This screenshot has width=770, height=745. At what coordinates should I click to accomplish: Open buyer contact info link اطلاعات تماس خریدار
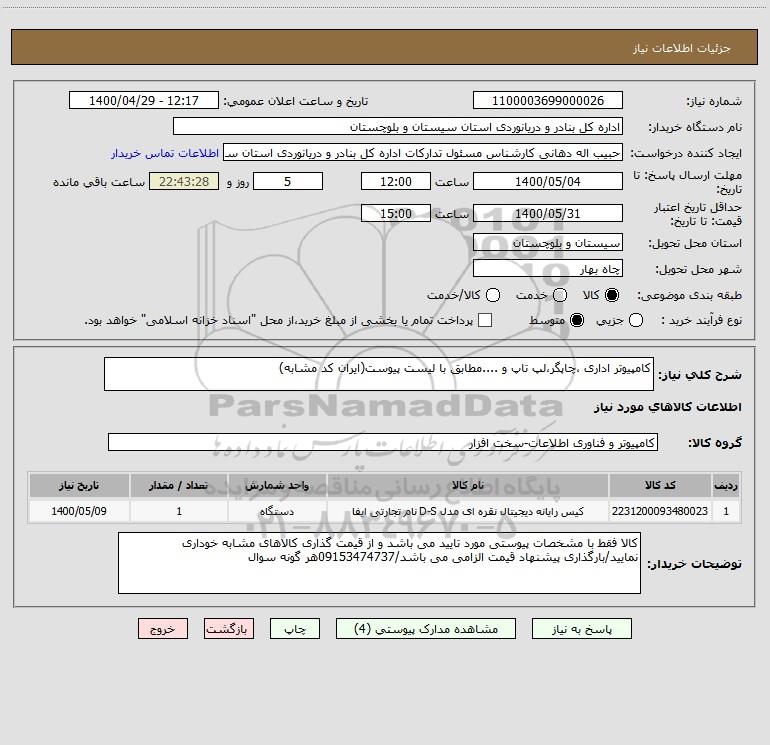[x=165, y=153]
